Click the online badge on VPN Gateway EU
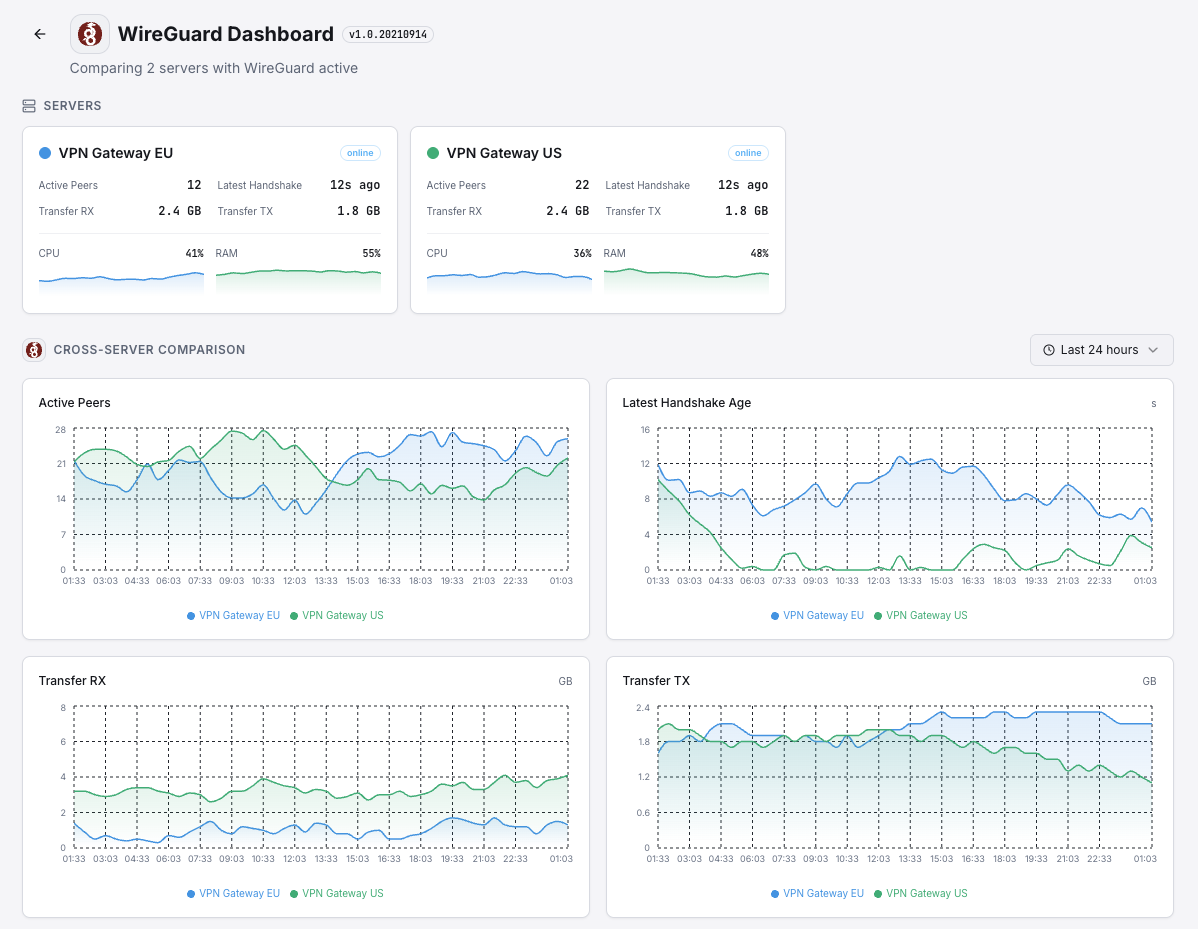The height and width of the screenshot is (929, 1198). (360, 153)
